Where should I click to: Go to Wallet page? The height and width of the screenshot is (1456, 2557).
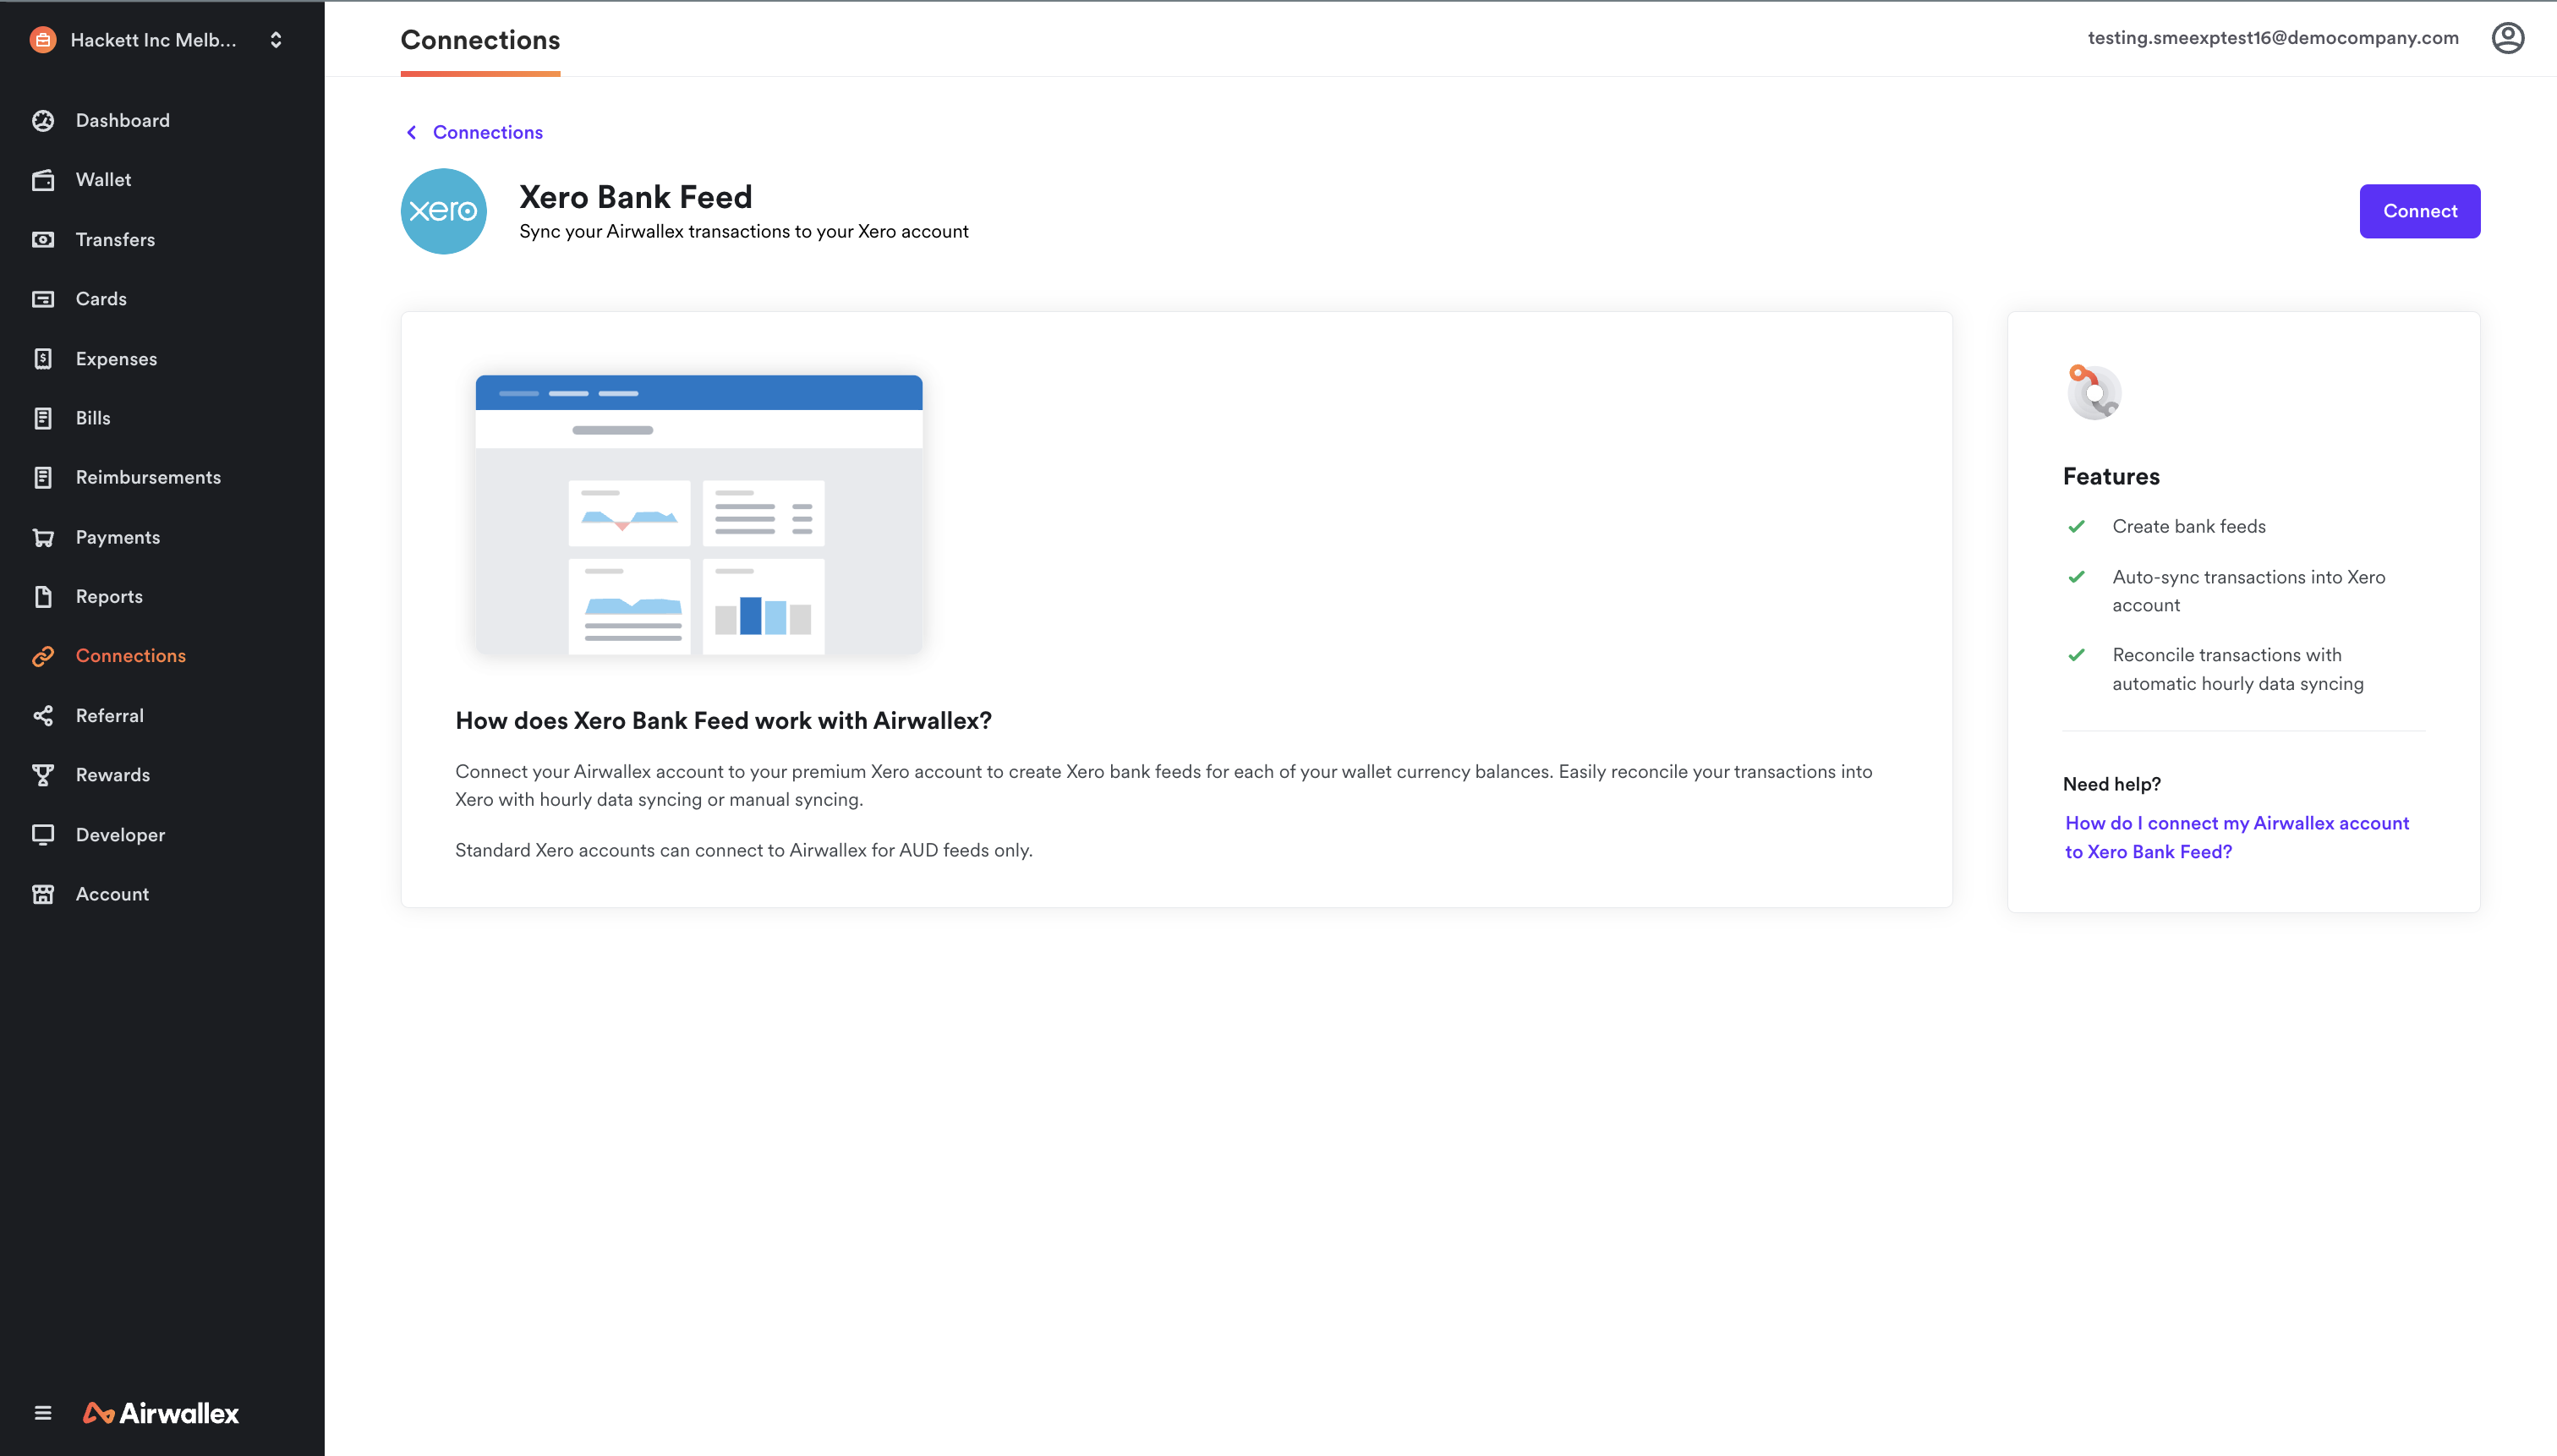(x=104, y=180)
